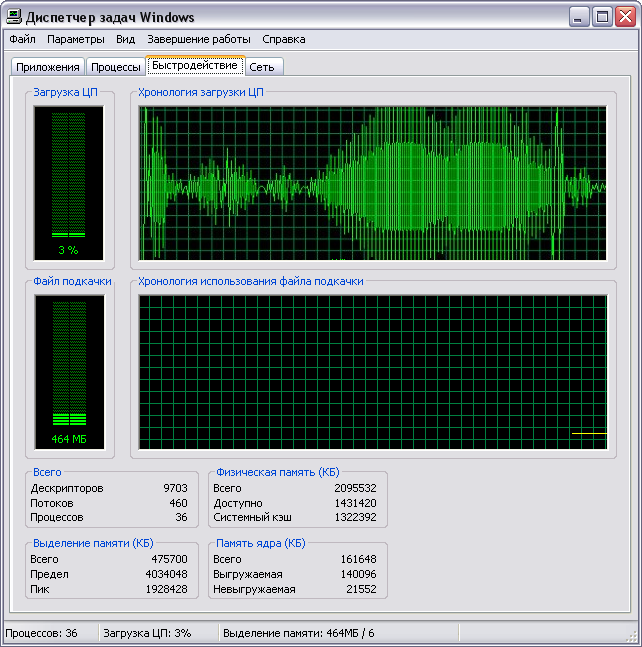The image size is (642, 647).
Task: Click the Процессов value 36 in Всего group
Action: [x=181, y=517]
